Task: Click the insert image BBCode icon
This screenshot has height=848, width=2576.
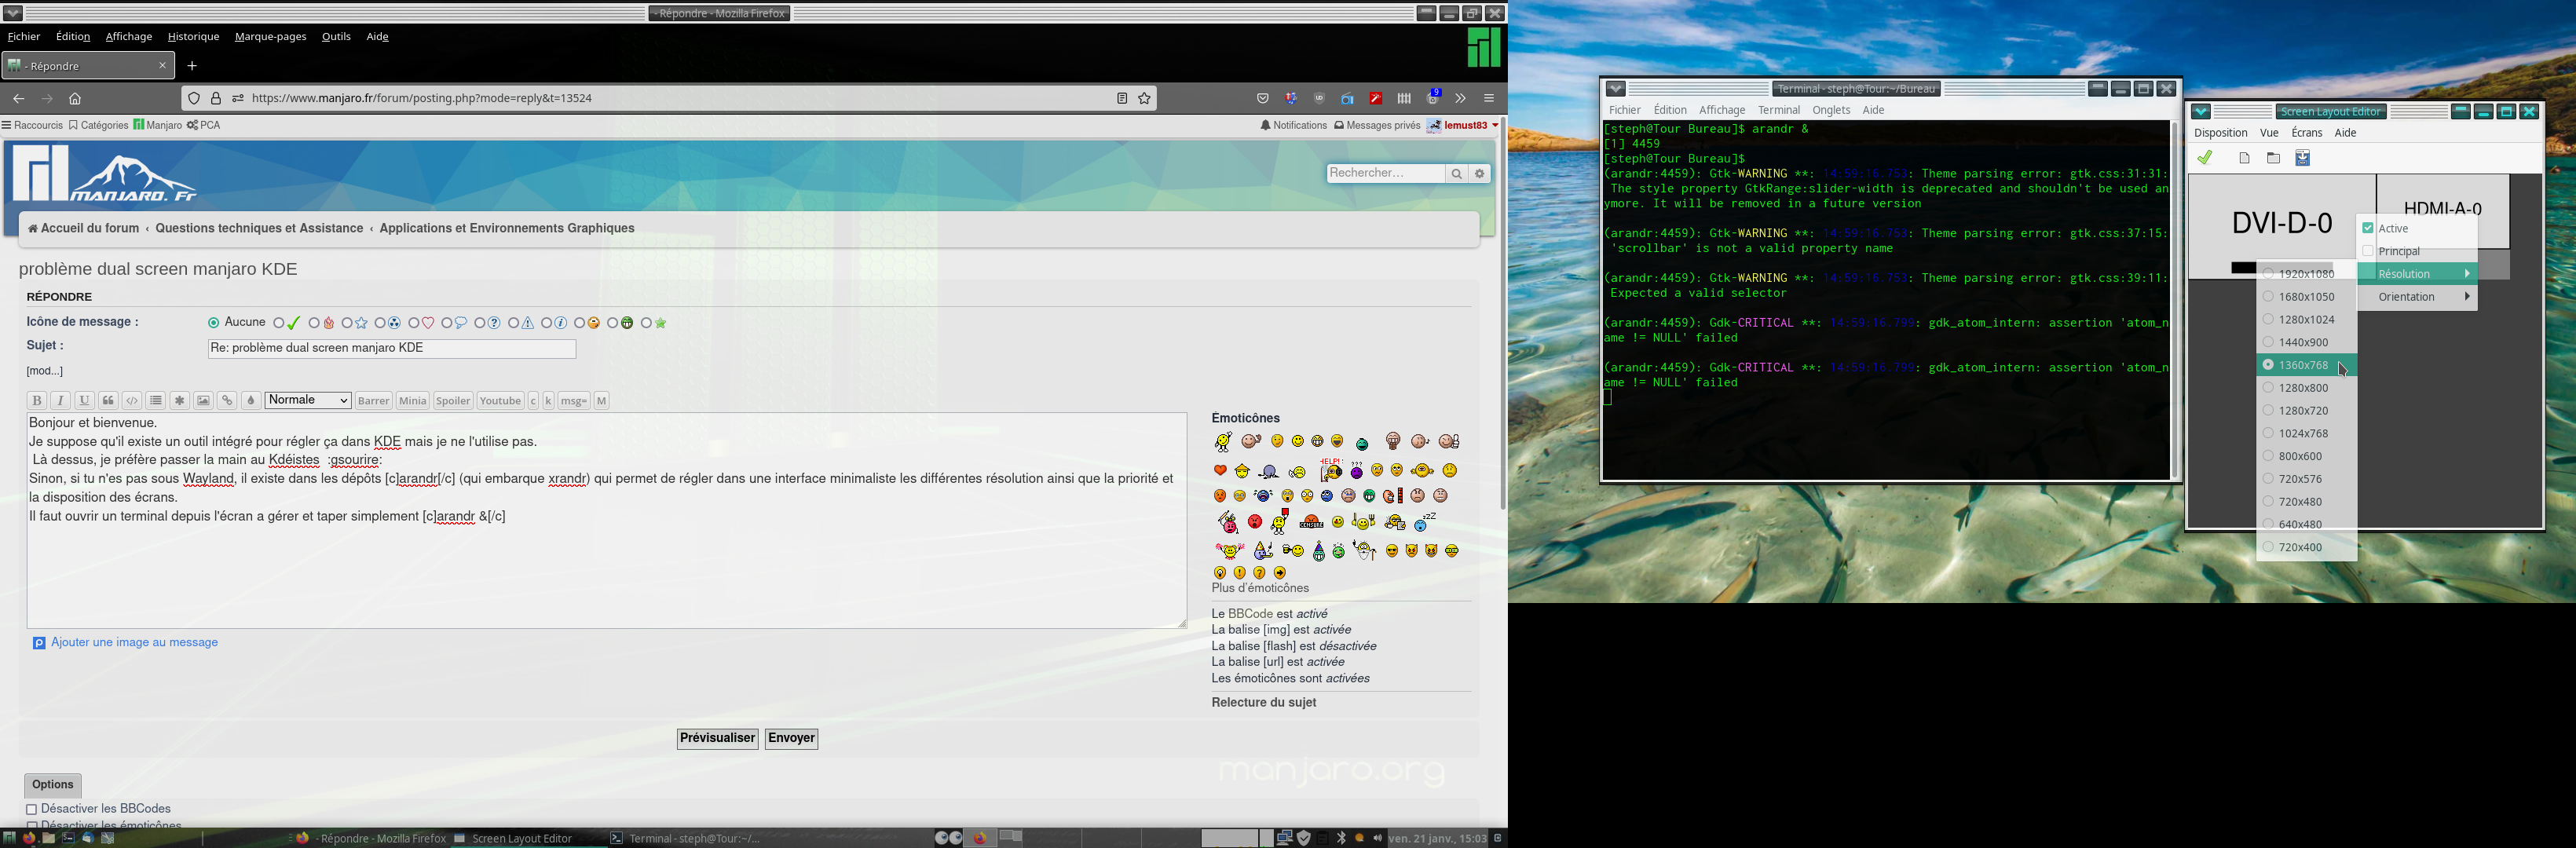Action: [x=203, y=401]
